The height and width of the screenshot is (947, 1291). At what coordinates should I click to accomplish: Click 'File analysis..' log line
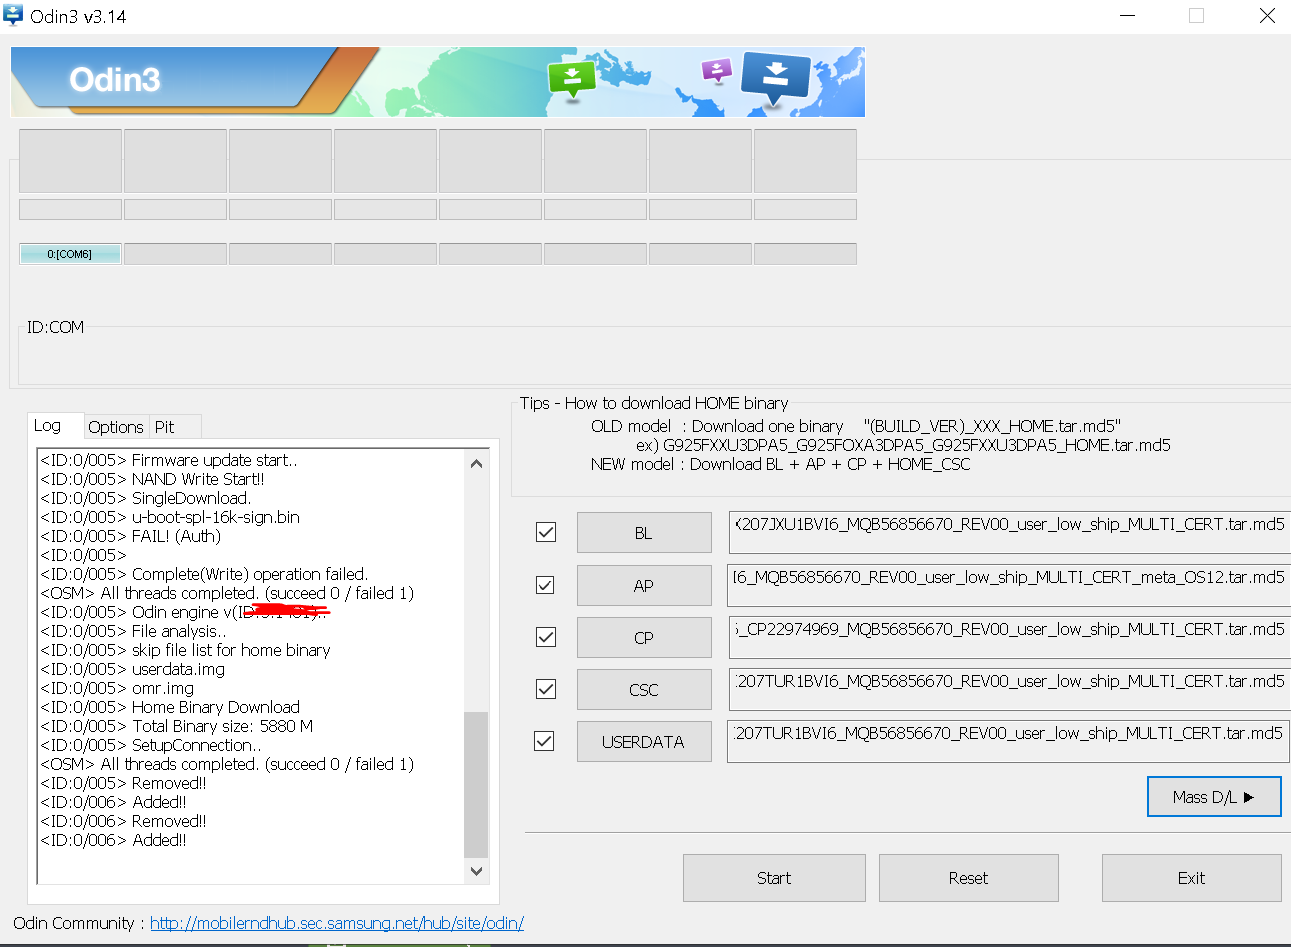tap(133, 631)
